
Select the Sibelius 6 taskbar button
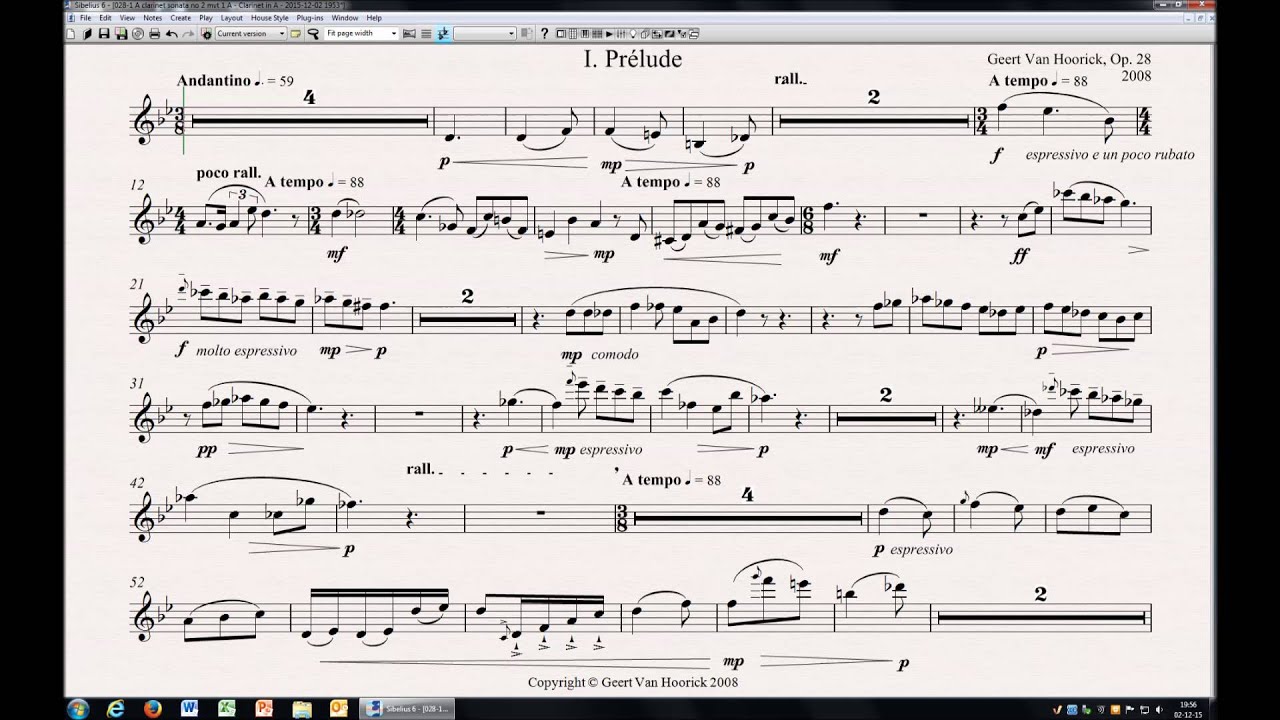[x=405, y=708]
